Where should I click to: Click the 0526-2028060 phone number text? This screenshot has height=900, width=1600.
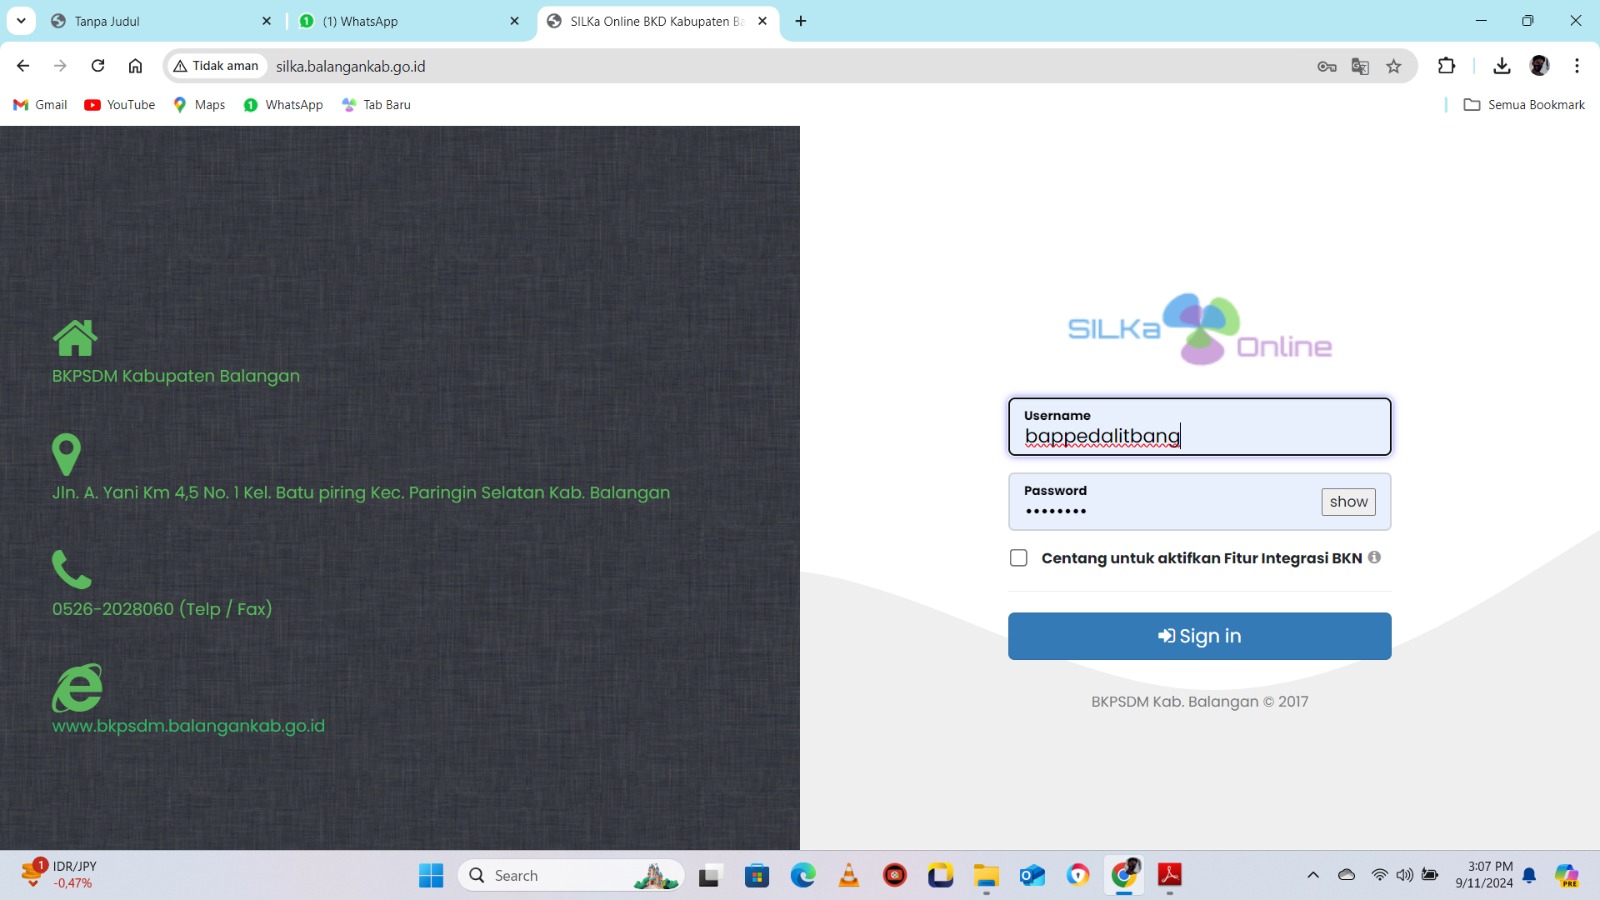tap(162, 609)
